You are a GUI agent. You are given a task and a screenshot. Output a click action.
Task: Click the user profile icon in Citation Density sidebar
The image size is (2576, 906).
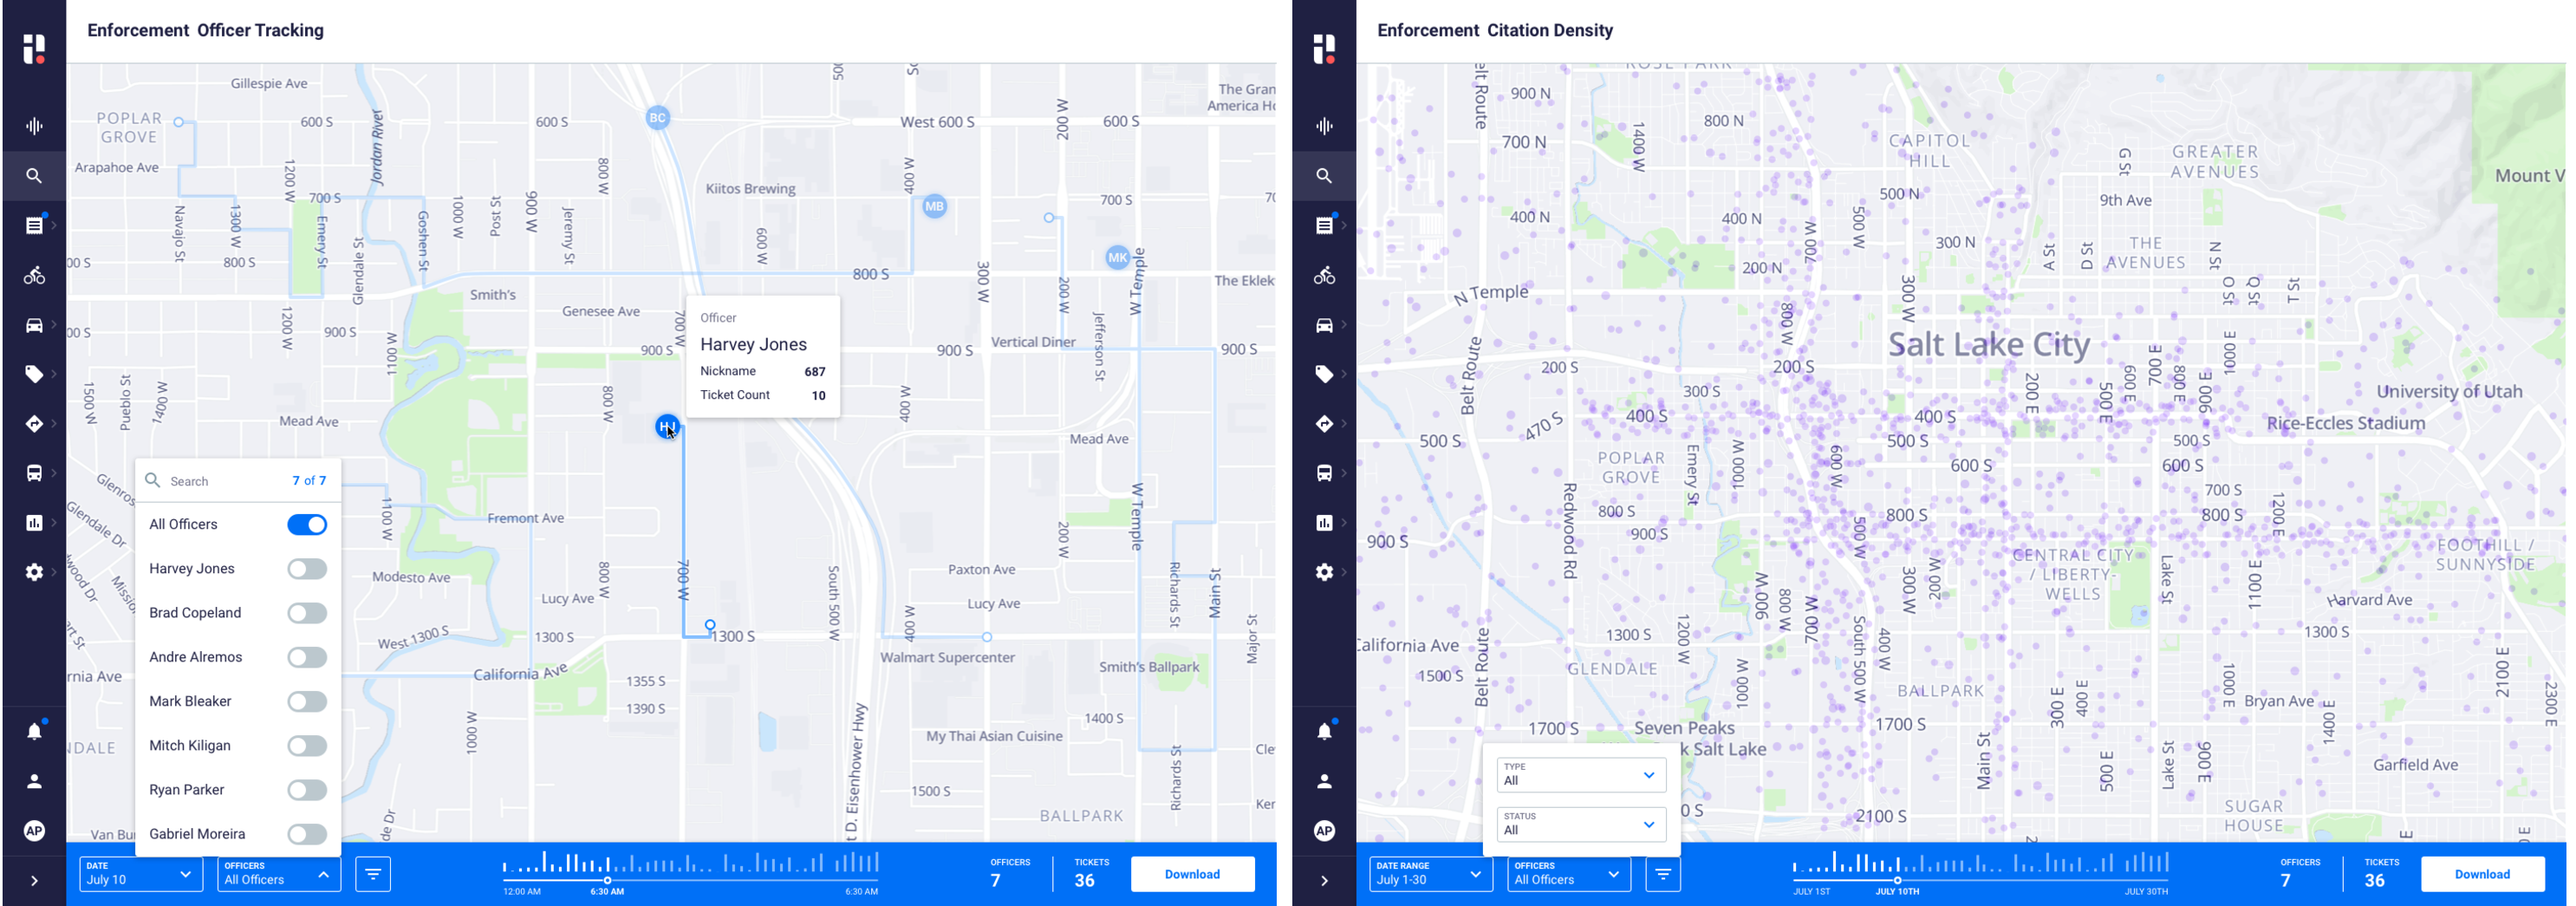click(x=1324, y=781)
